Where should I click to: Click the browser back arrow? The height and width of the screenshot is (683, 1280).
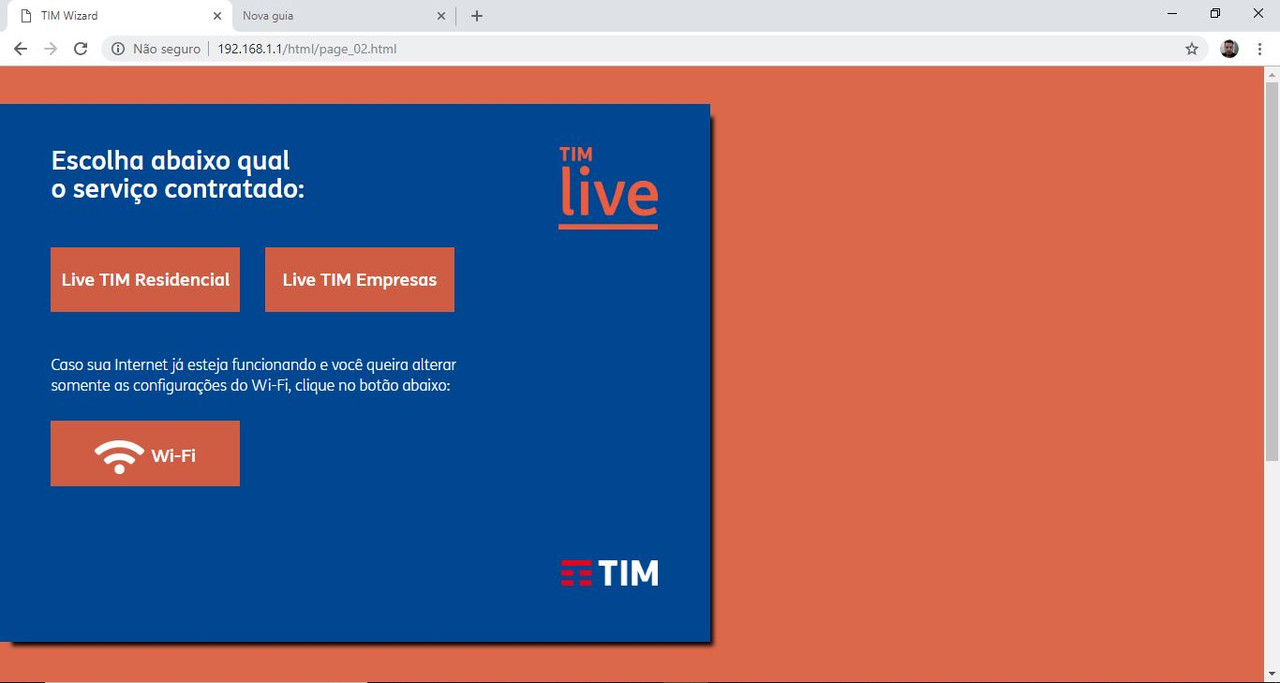click(x=20, y=49)
